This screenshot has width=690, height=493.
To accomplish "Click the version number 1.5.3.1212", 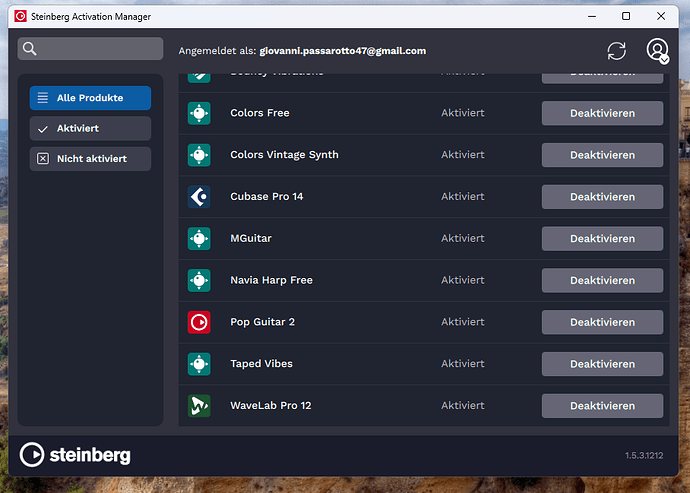I will pyautogui.click(x=644, y=456).
